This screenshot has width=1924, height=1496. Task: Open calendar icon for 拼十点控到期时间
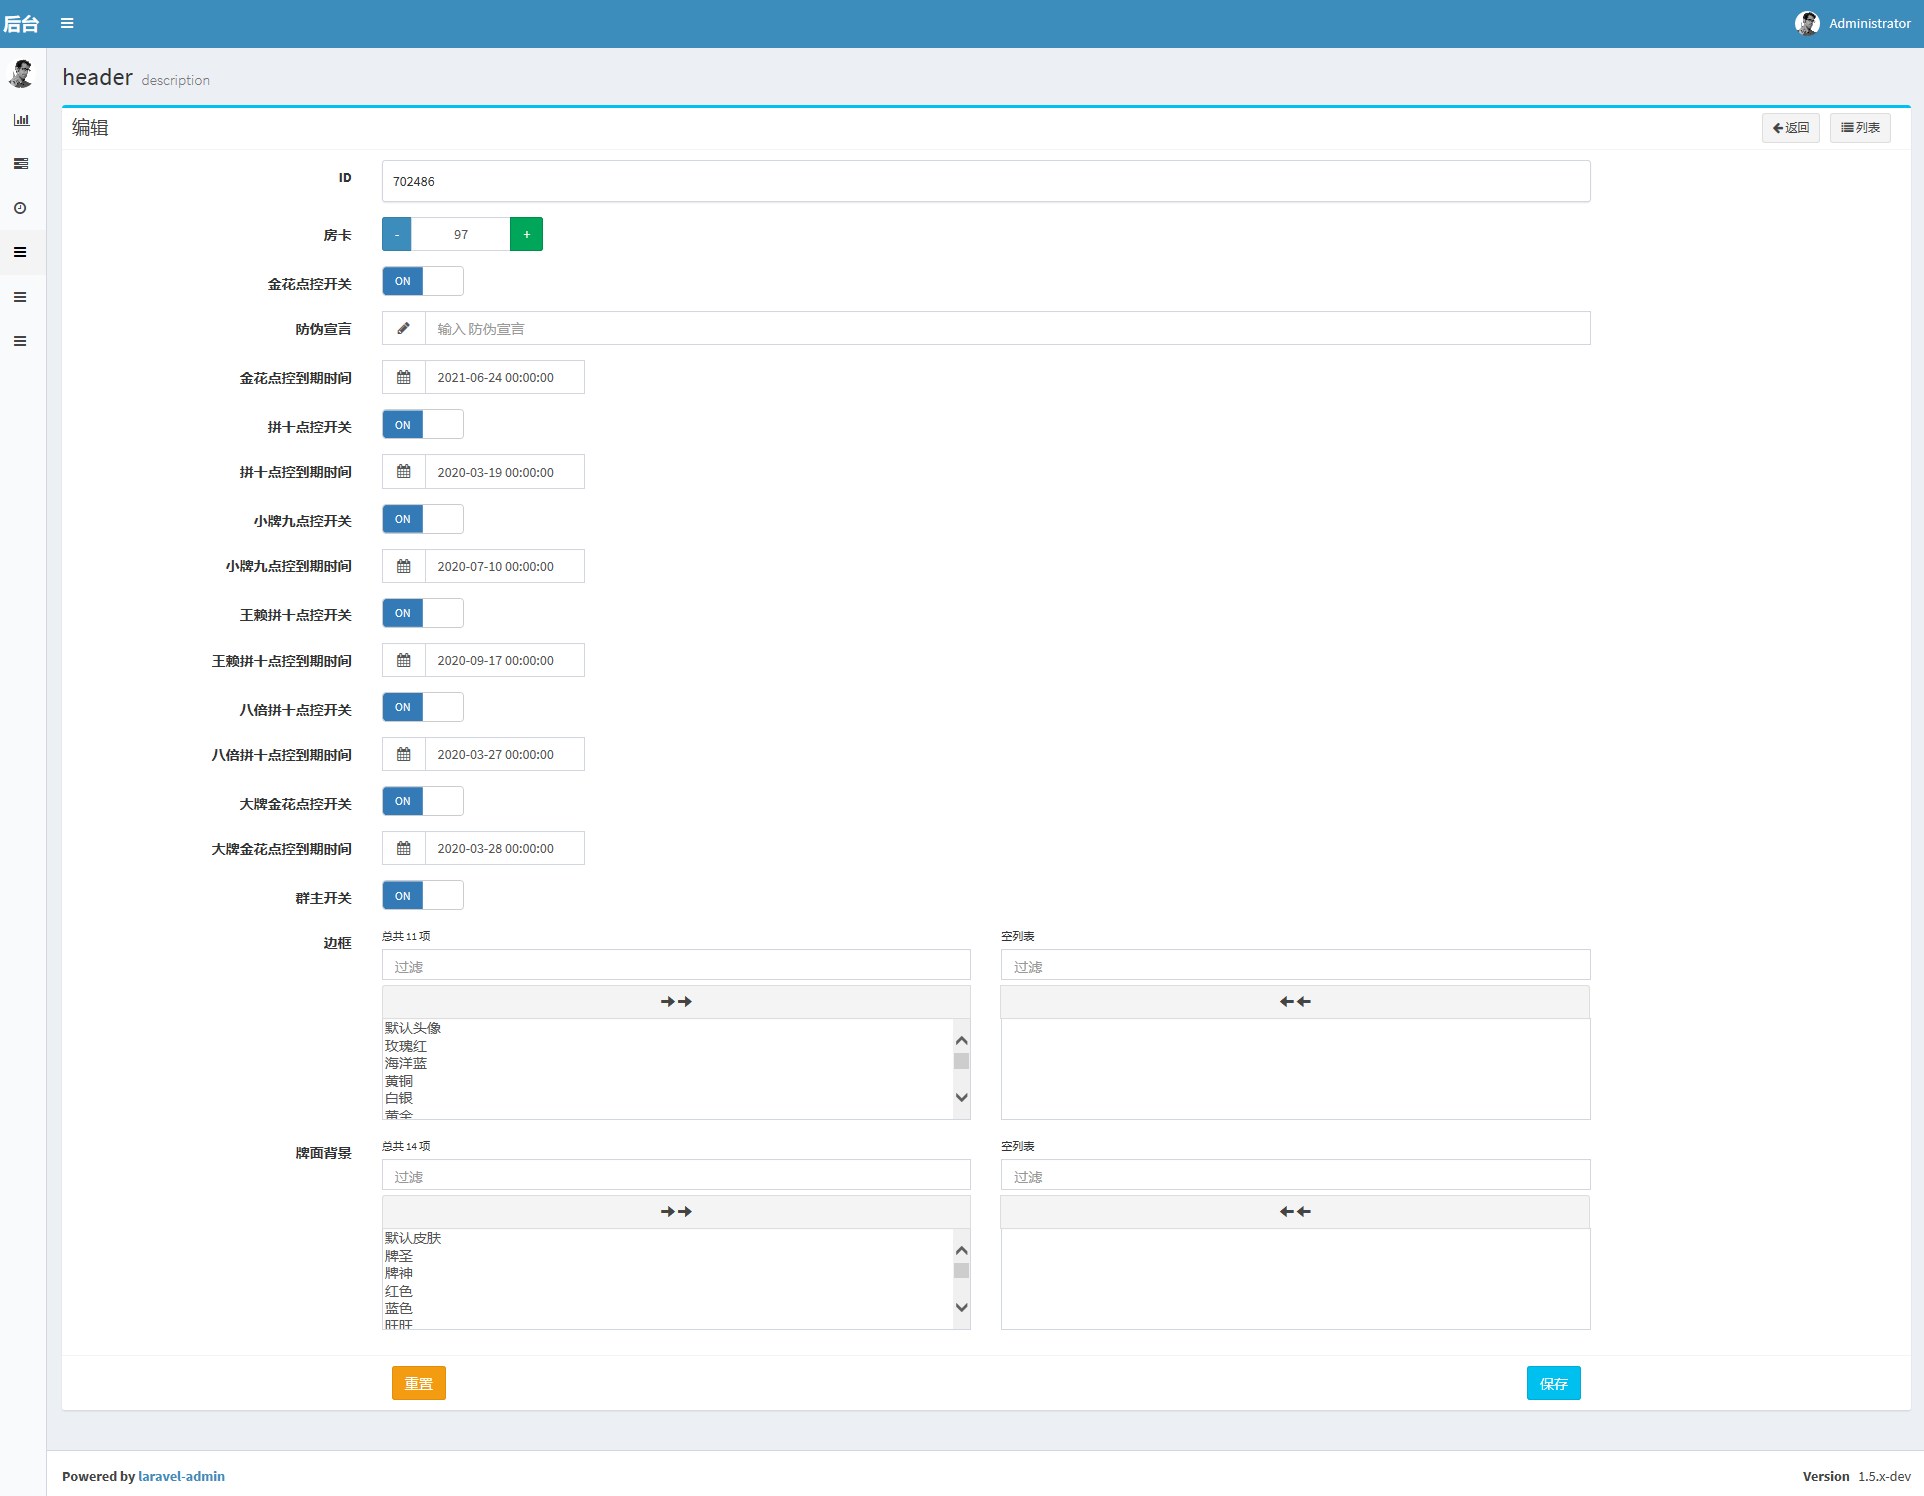coord(404,472)
